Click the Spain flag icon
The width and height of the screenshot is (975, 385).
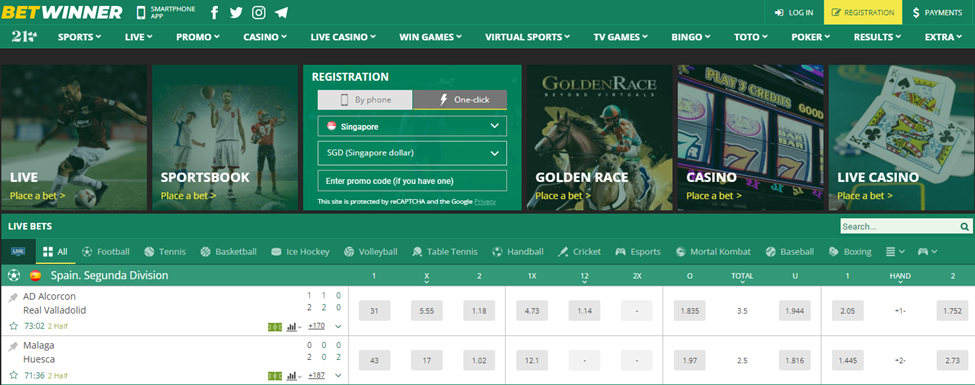35,275
